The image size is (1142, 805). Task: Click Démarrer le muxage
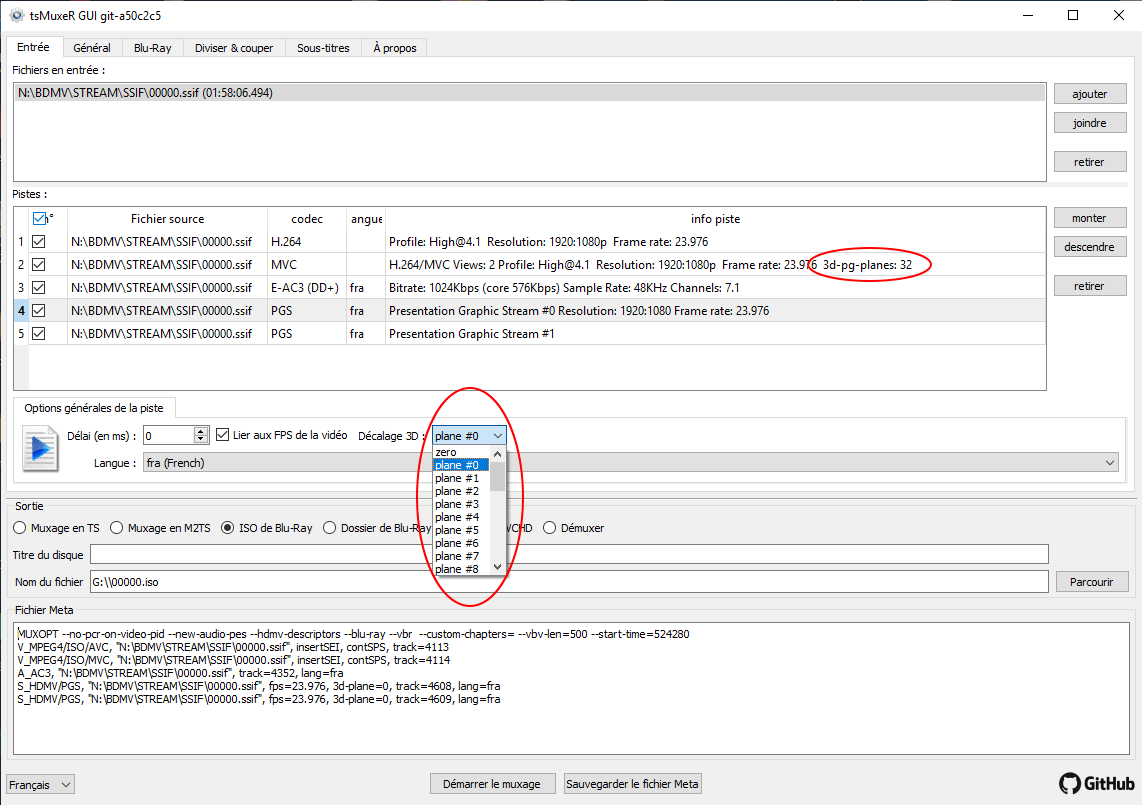coord(492,784)
